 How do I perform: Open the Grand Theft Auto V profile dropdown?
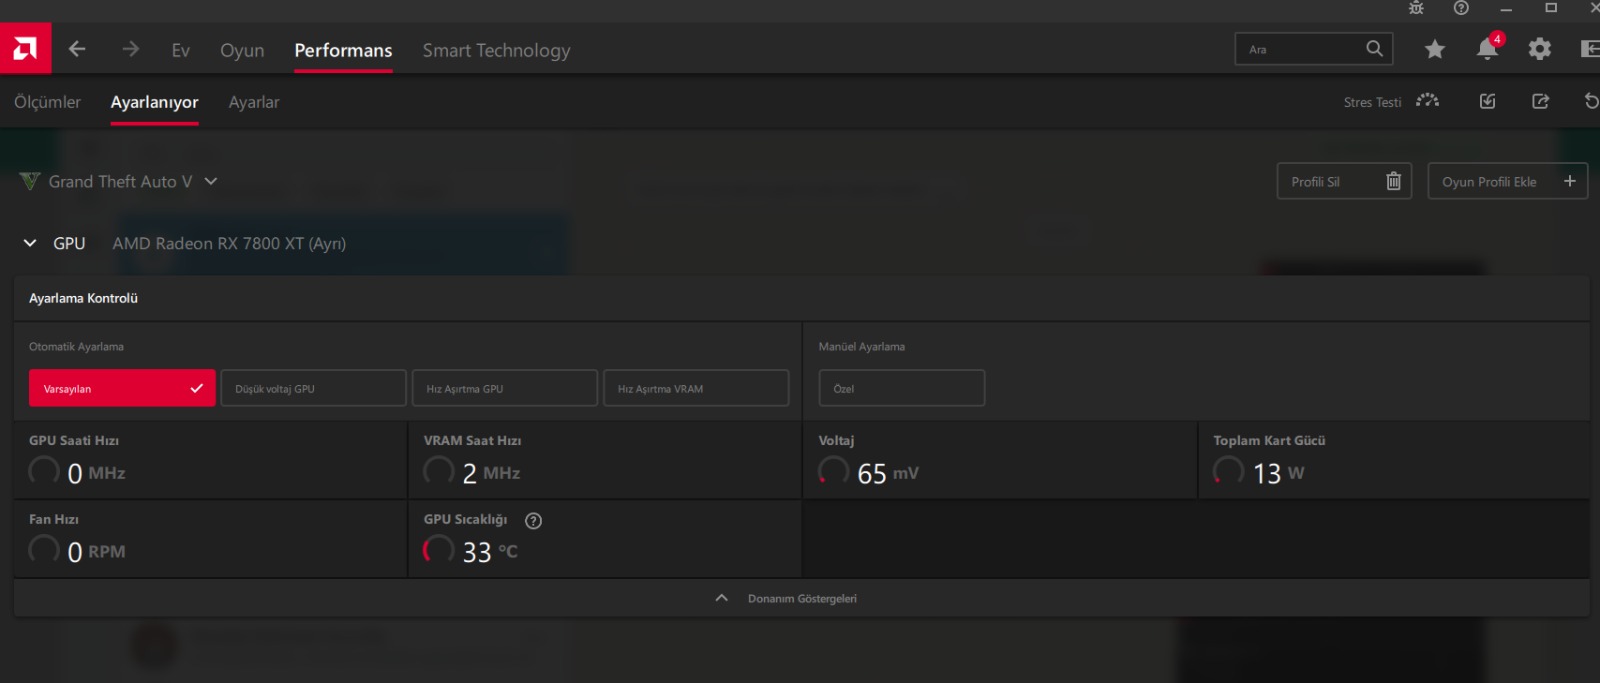(x=119, y=181)
